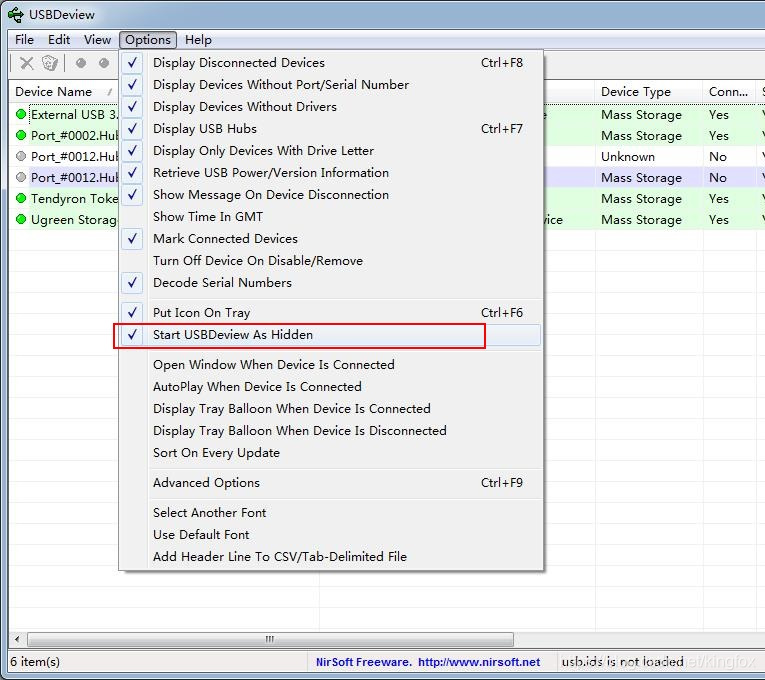Choose Use Default Font

pyautogui.click(x=331, y=535)
